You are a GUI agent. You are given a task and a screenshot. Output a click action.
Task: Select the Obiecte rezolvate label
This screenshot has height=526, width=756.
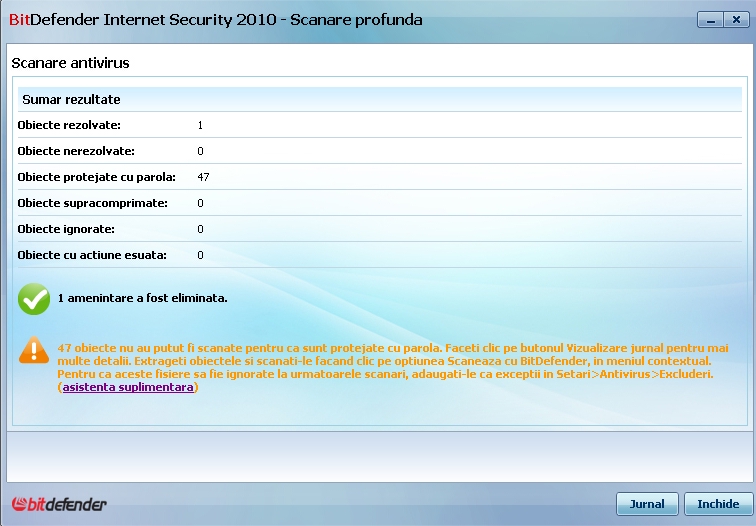tap(69, 125)
